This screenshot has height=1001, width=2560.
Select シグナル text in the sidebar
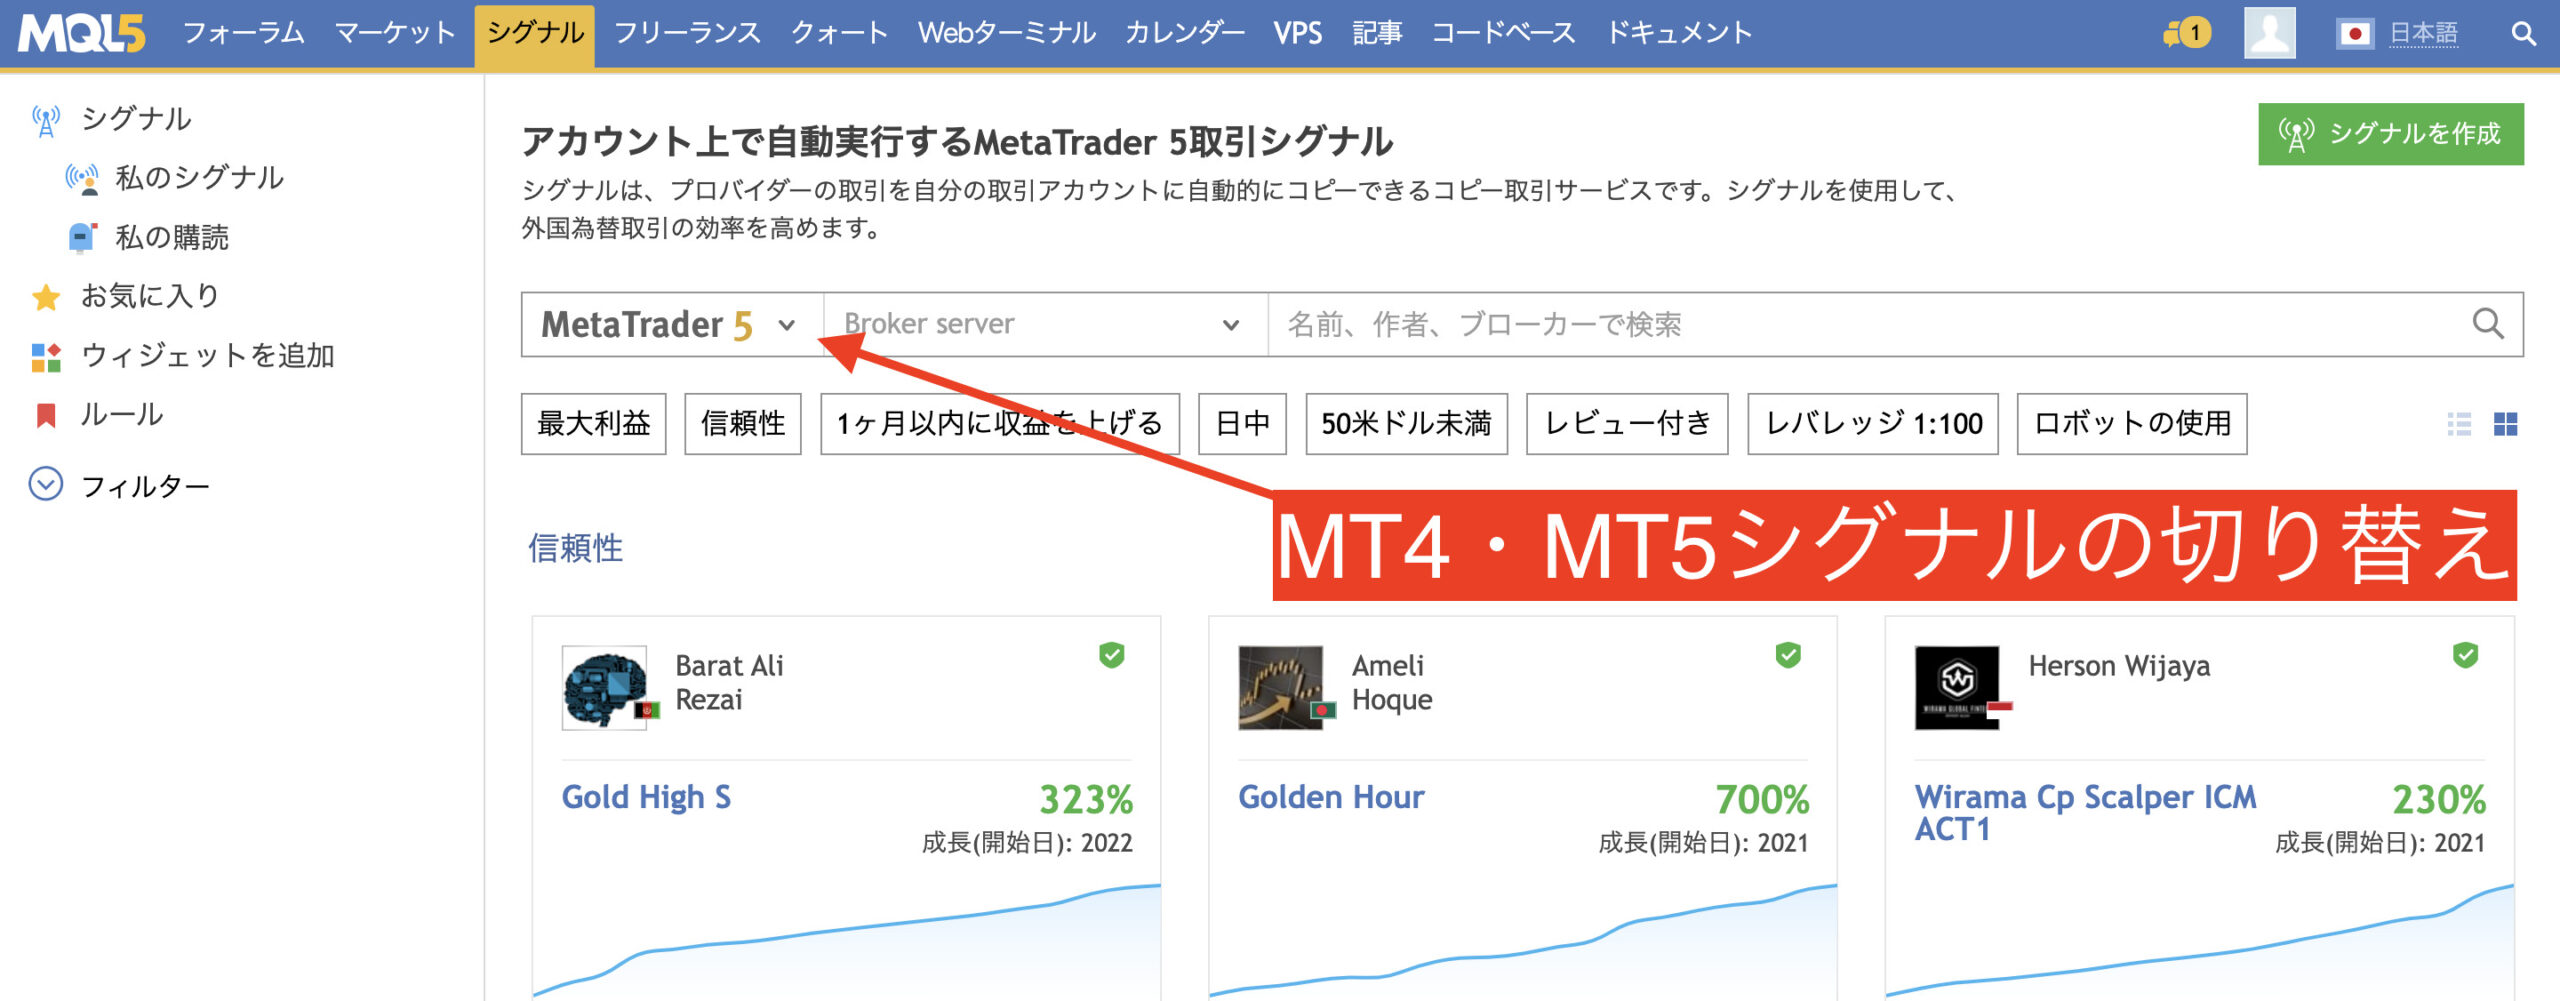click(137, 119)
